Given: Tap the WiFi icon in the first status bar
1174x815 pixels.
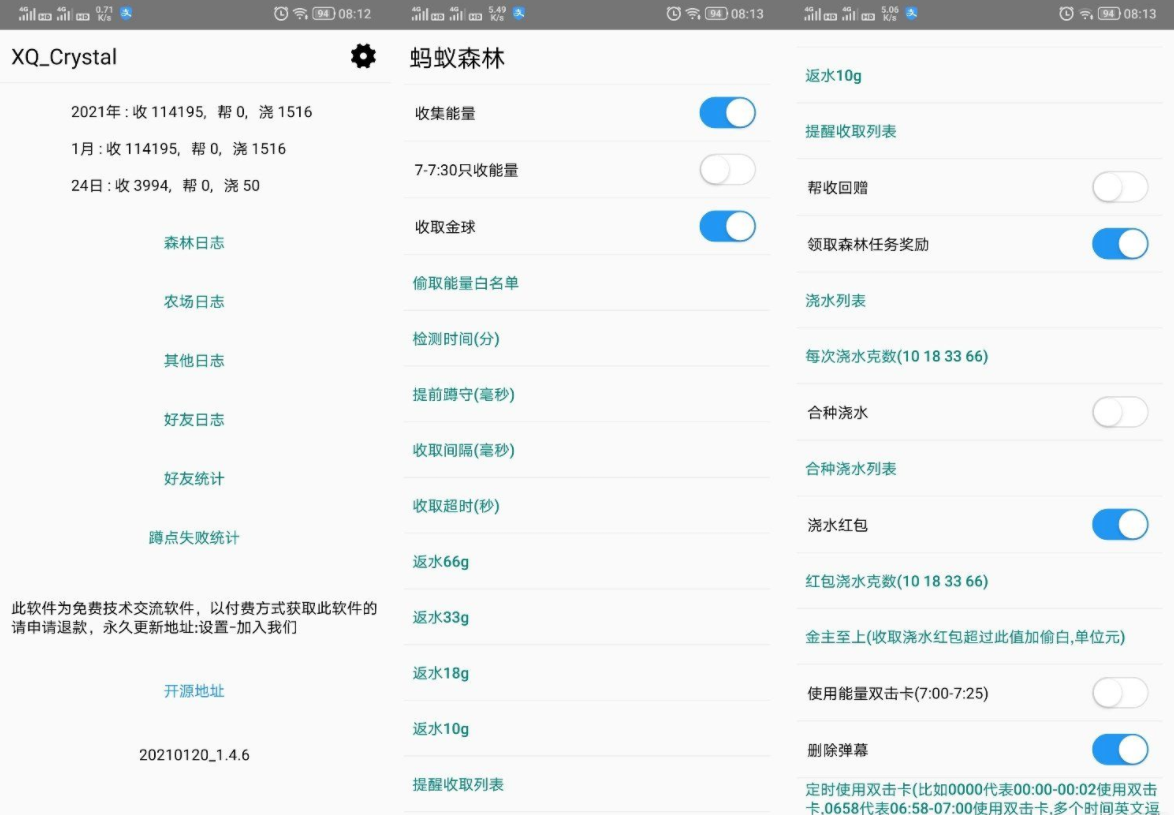Looking at the screenshot, I should [300, 13].
